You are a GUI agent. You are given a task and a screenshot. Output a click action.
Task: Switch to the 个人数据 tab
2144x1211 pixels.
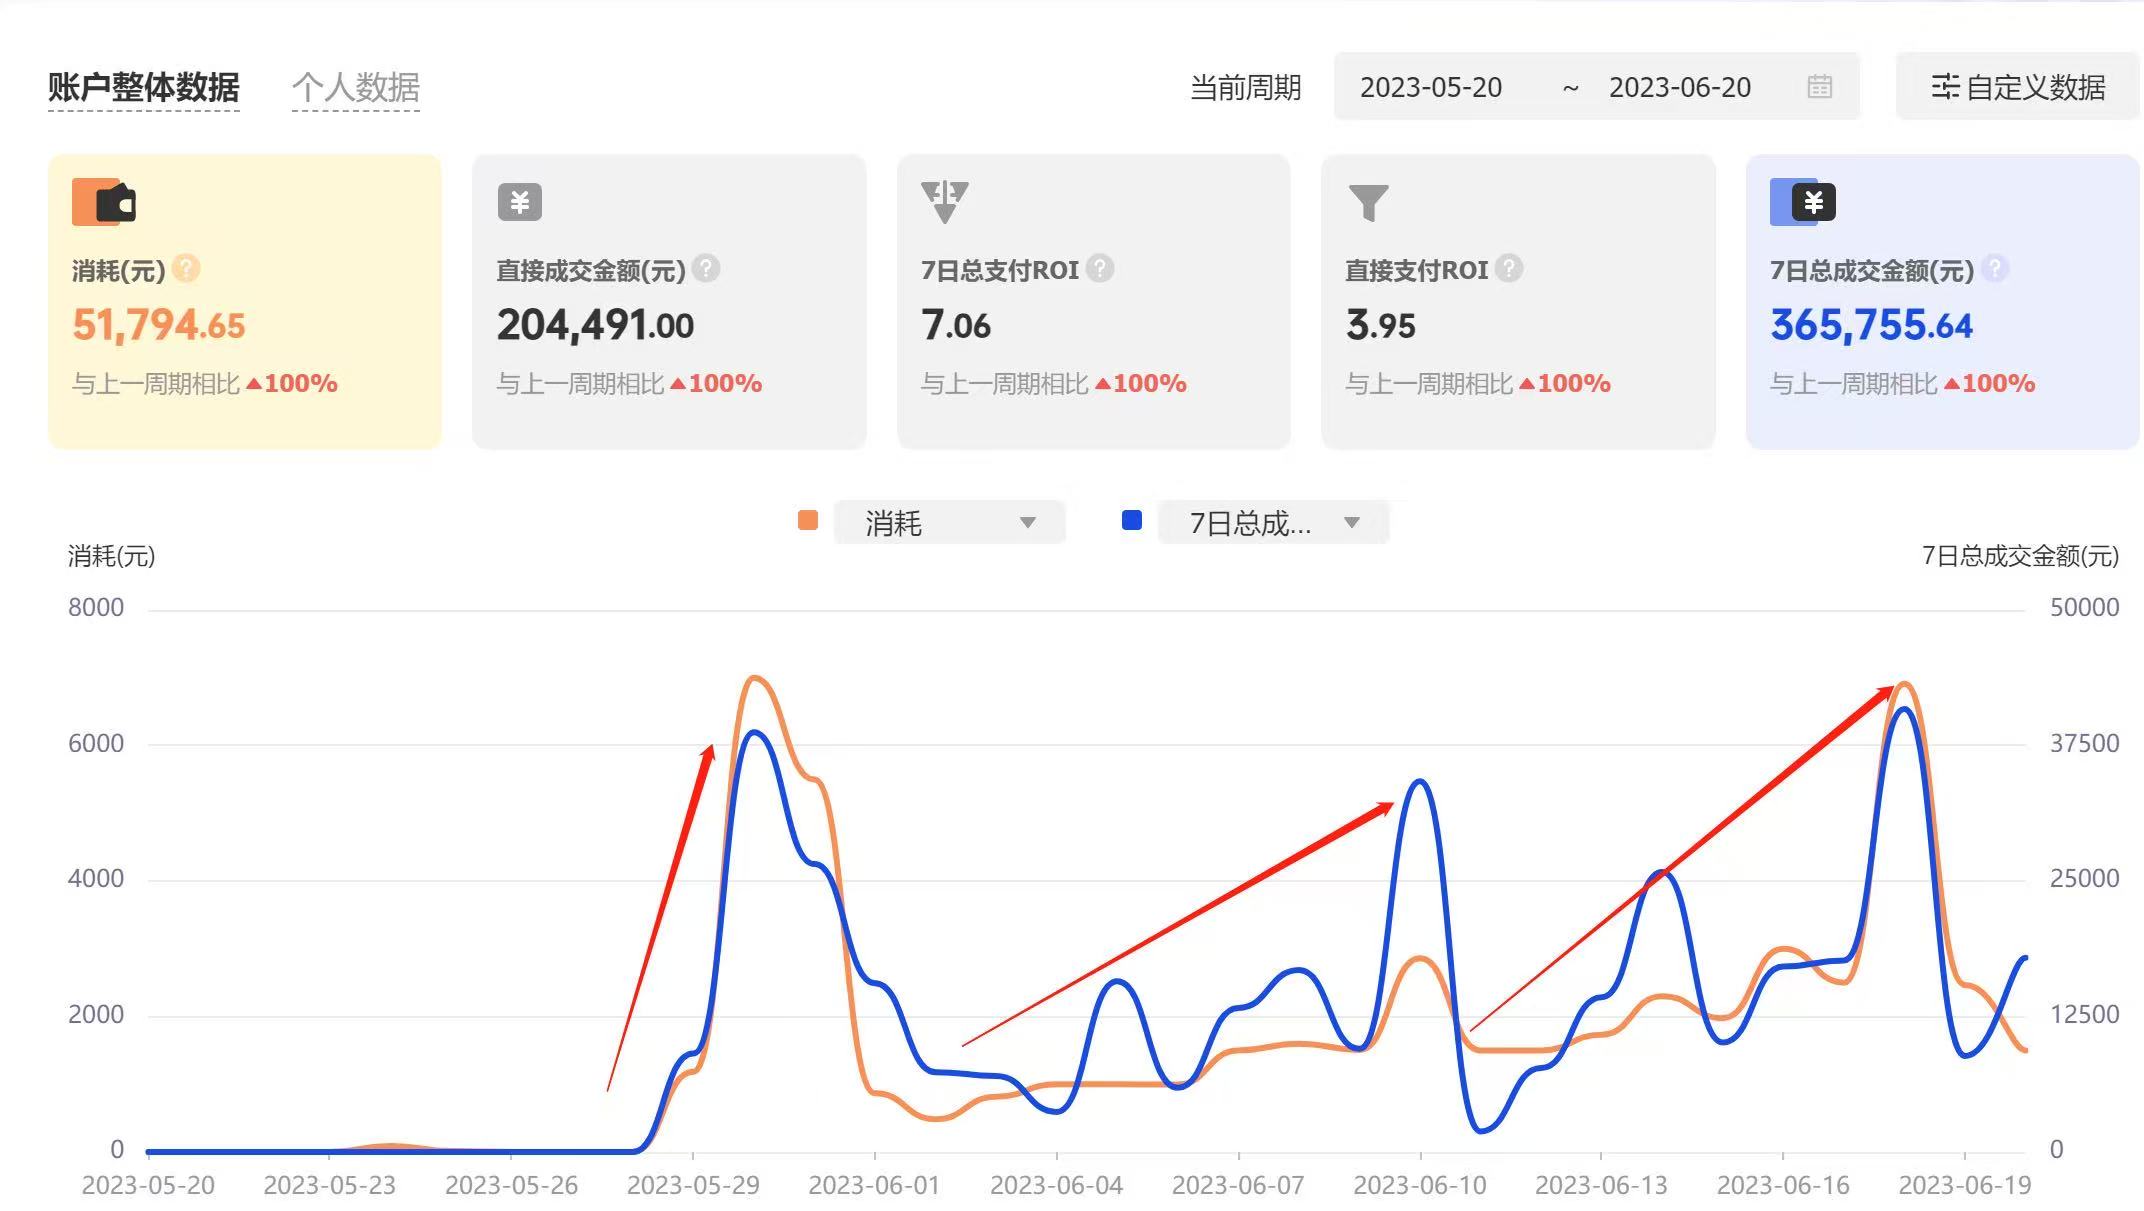(355, 87)
